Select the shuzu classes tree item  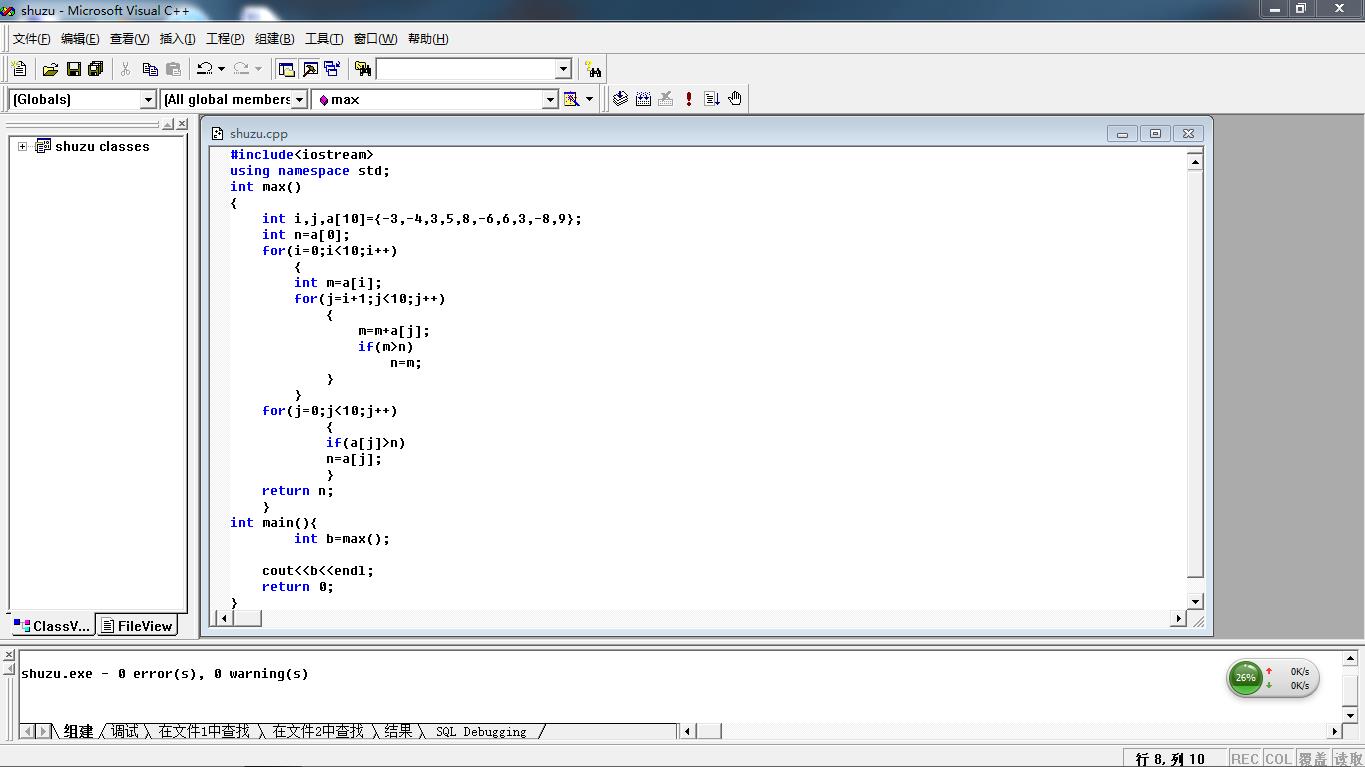point(102,146)
